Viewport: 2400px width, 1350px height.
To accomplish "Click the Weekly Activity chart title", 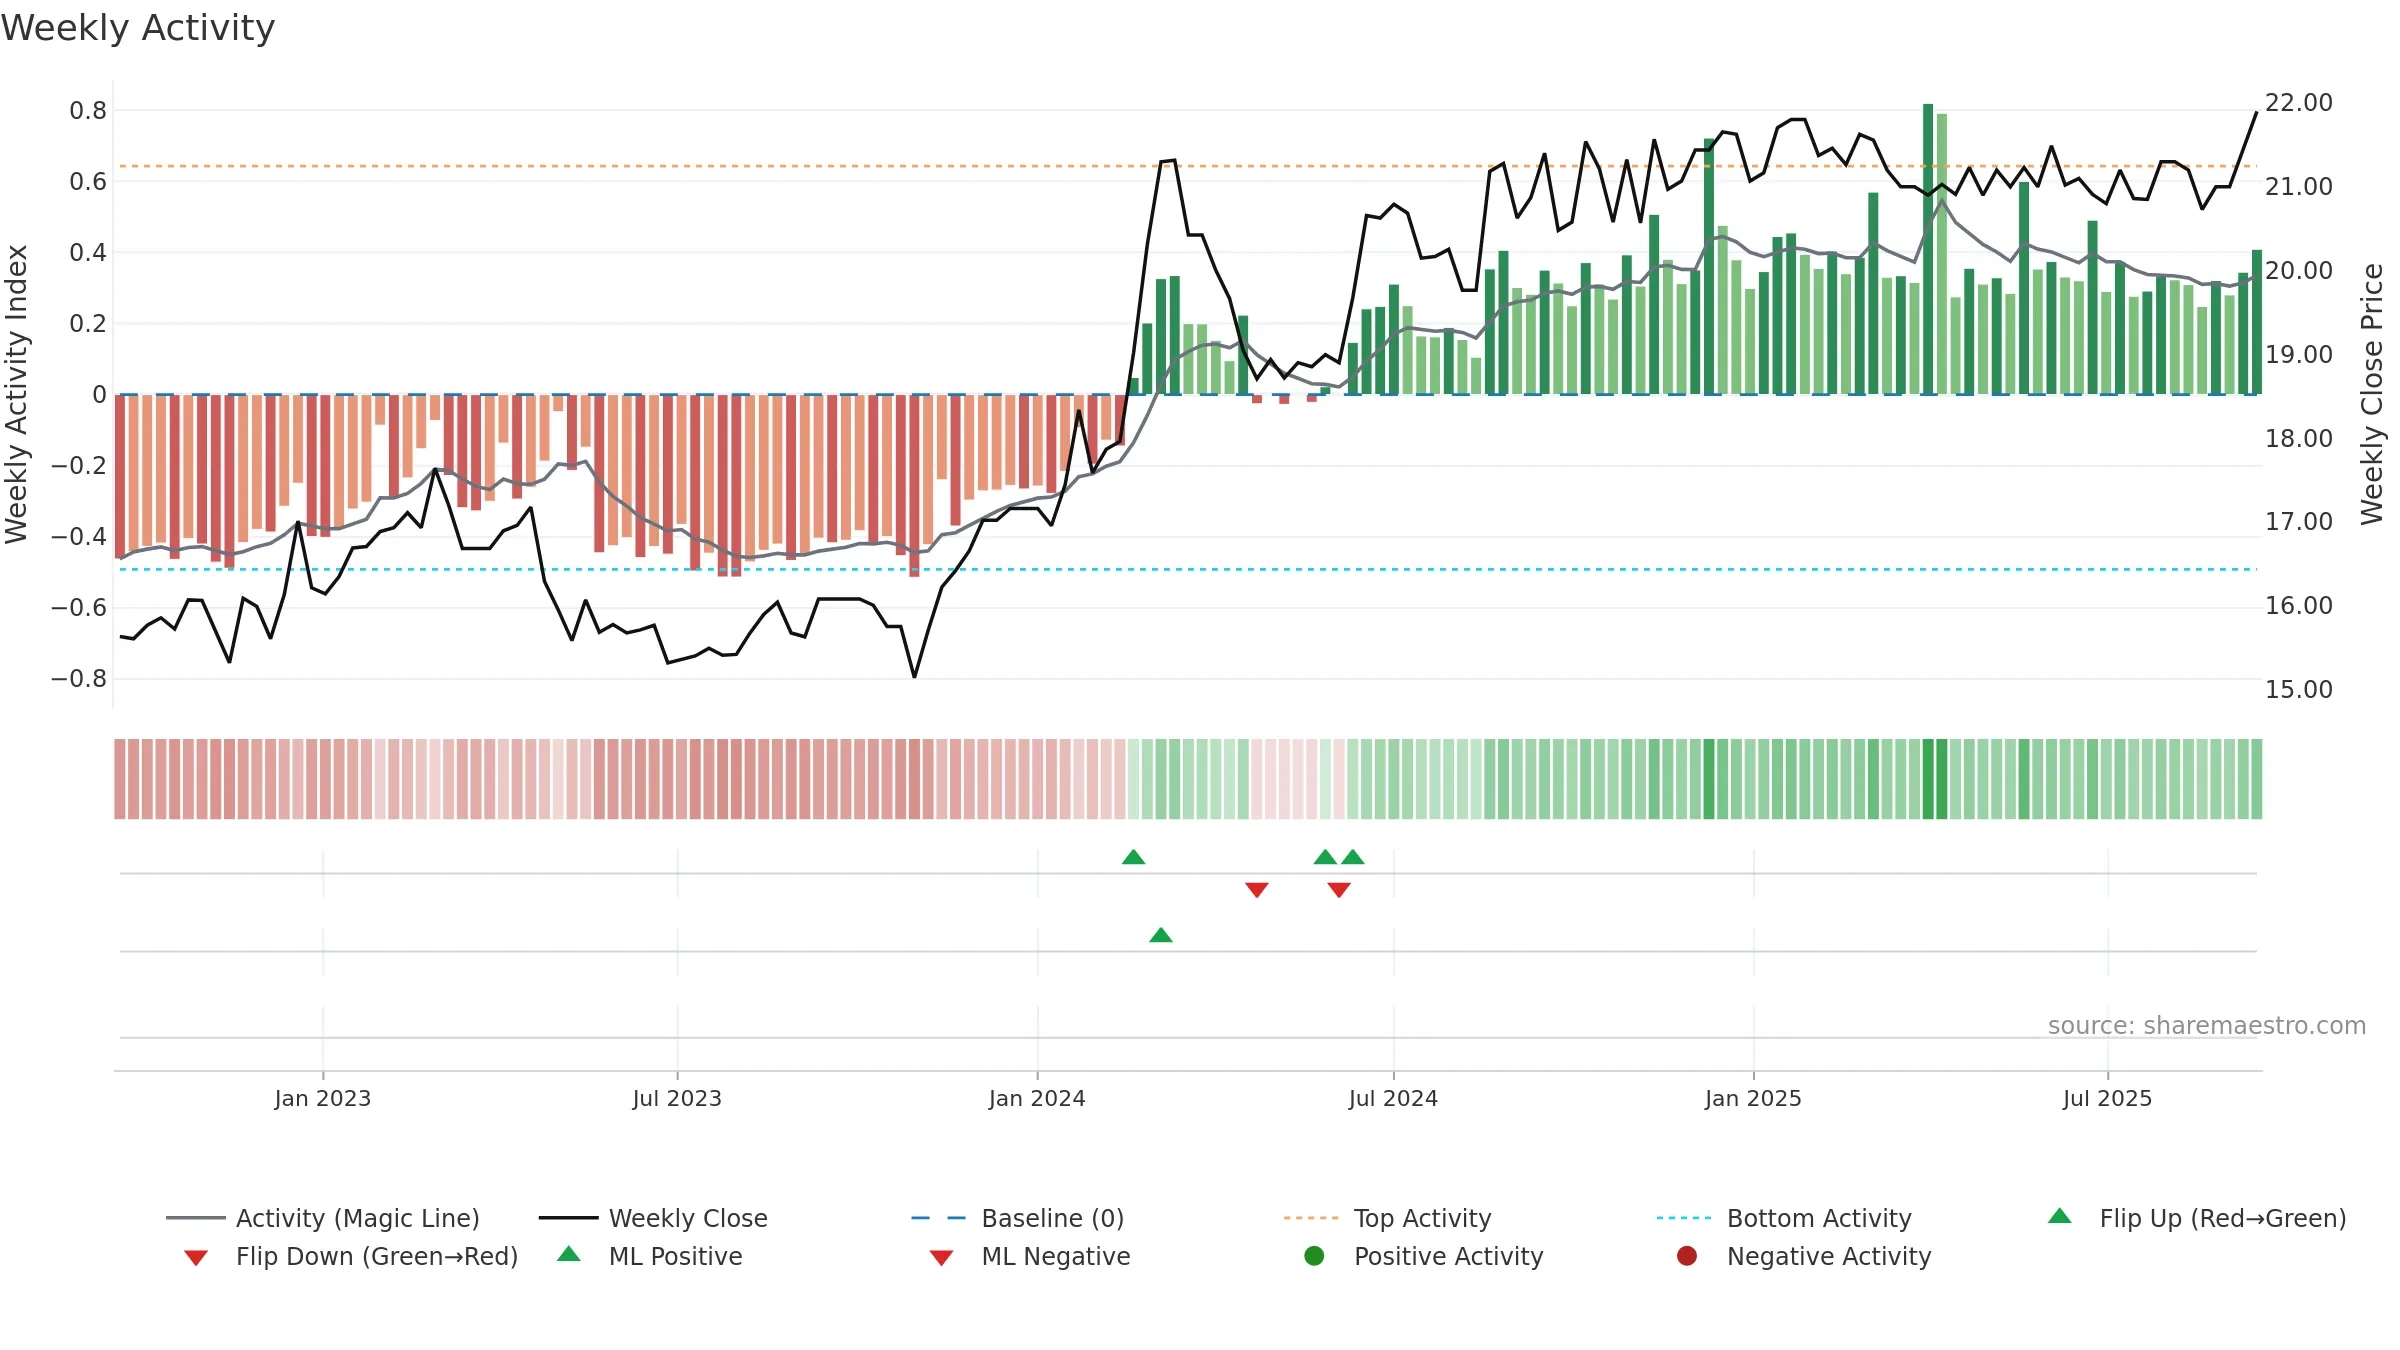I will (137, 28).
